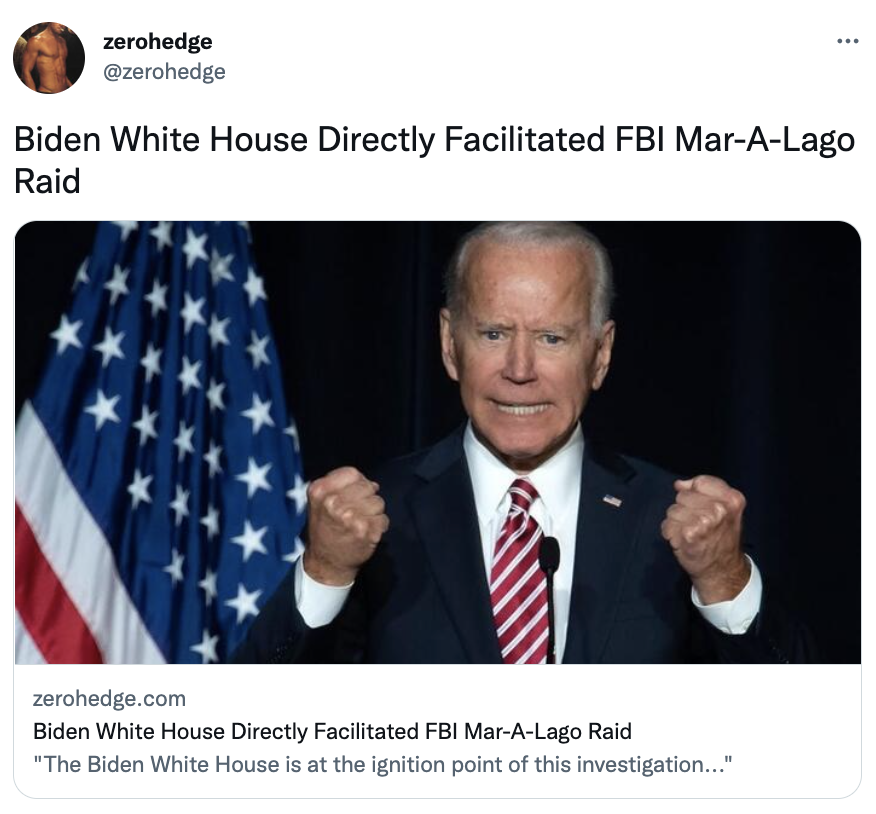The height and width of the screenshot is (814, 876).
Task: Click the zerohedge.com domain label
Action: (x=110, y=698)
